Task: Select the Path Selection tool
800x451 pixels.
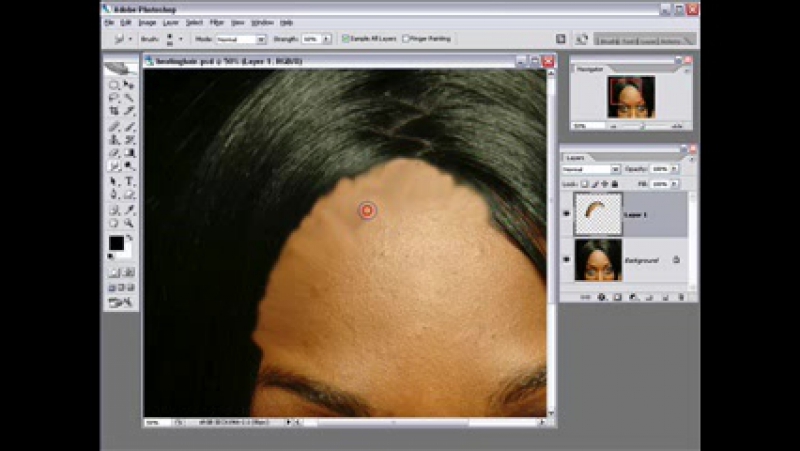Action: [x=114, y=182]
